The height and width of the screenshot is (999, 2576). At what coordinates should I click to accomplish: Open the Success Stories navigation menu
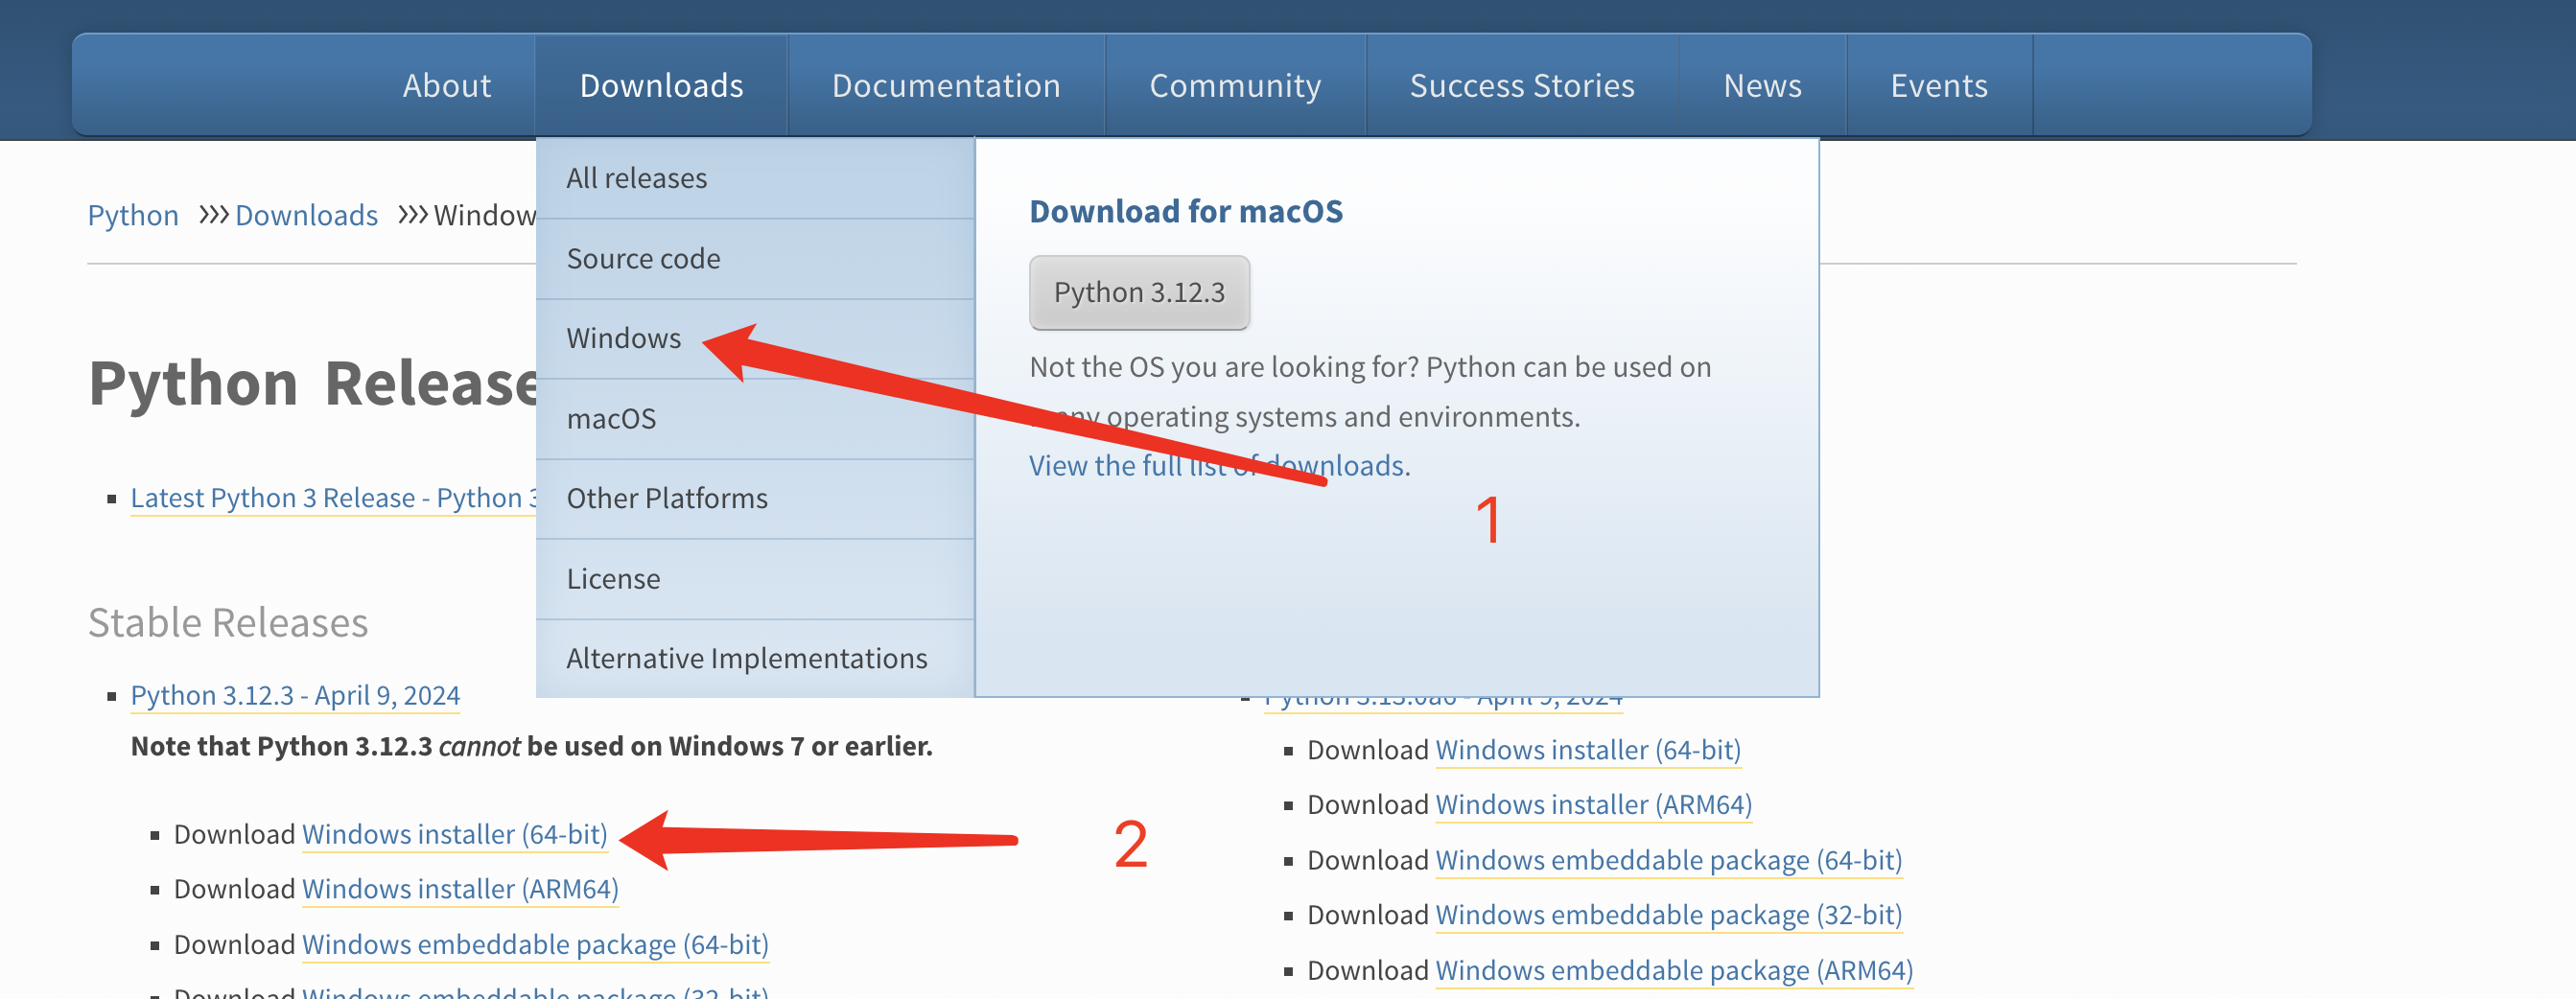[x=1522, y=86]
